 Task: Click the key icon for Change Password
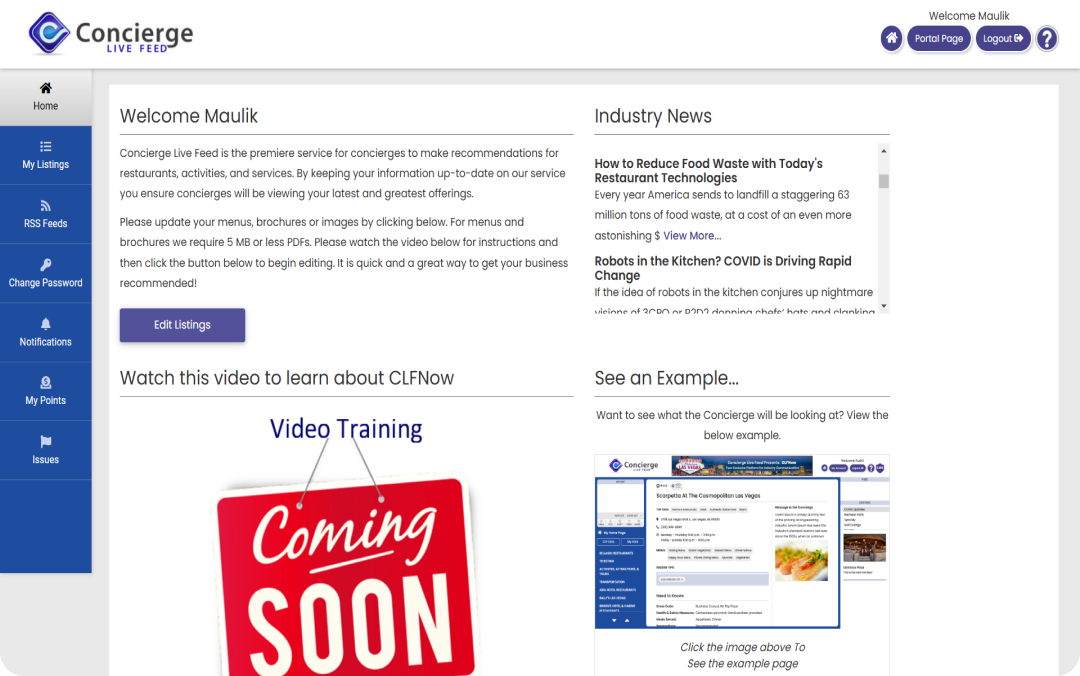pyautogui.click(x=45, y=265)
